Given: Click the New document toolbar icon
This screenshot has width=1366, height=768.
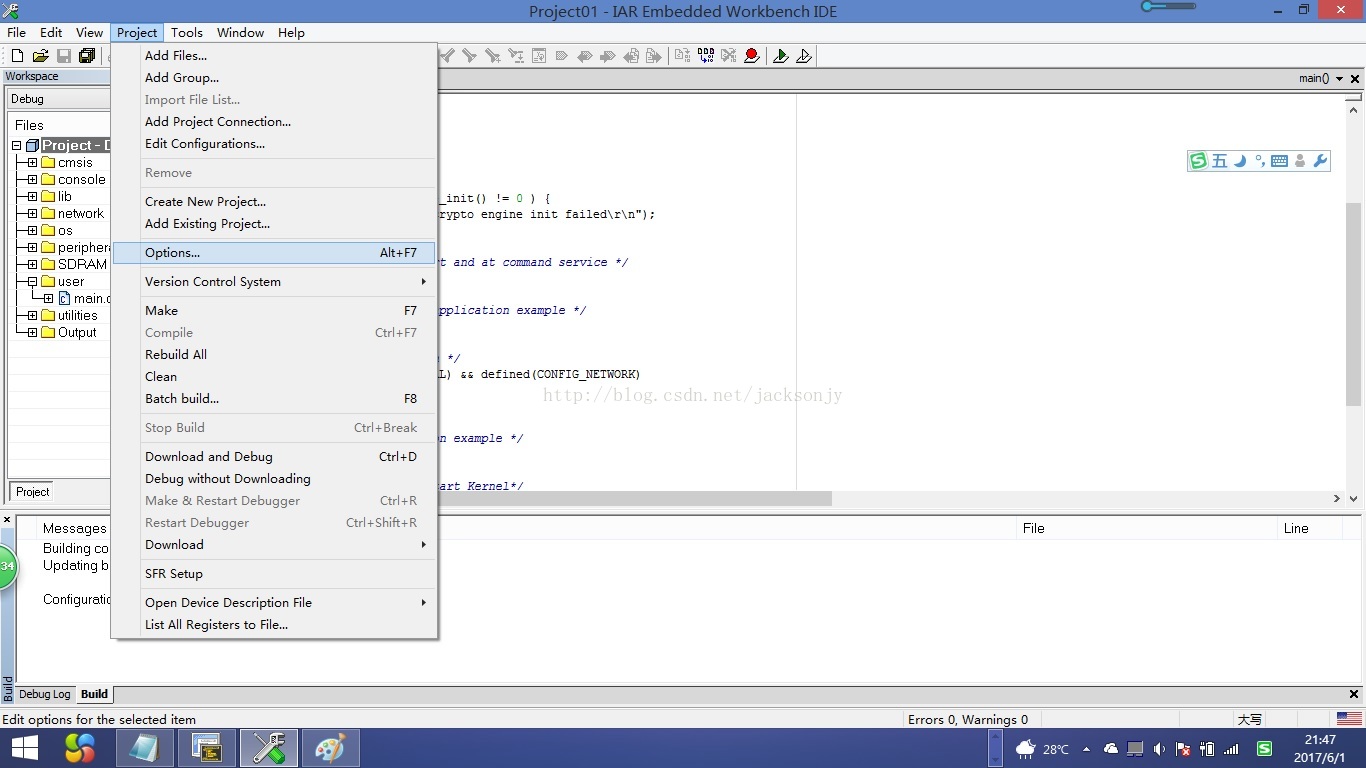Looking at the screenshot, I should tap(17, 56).
